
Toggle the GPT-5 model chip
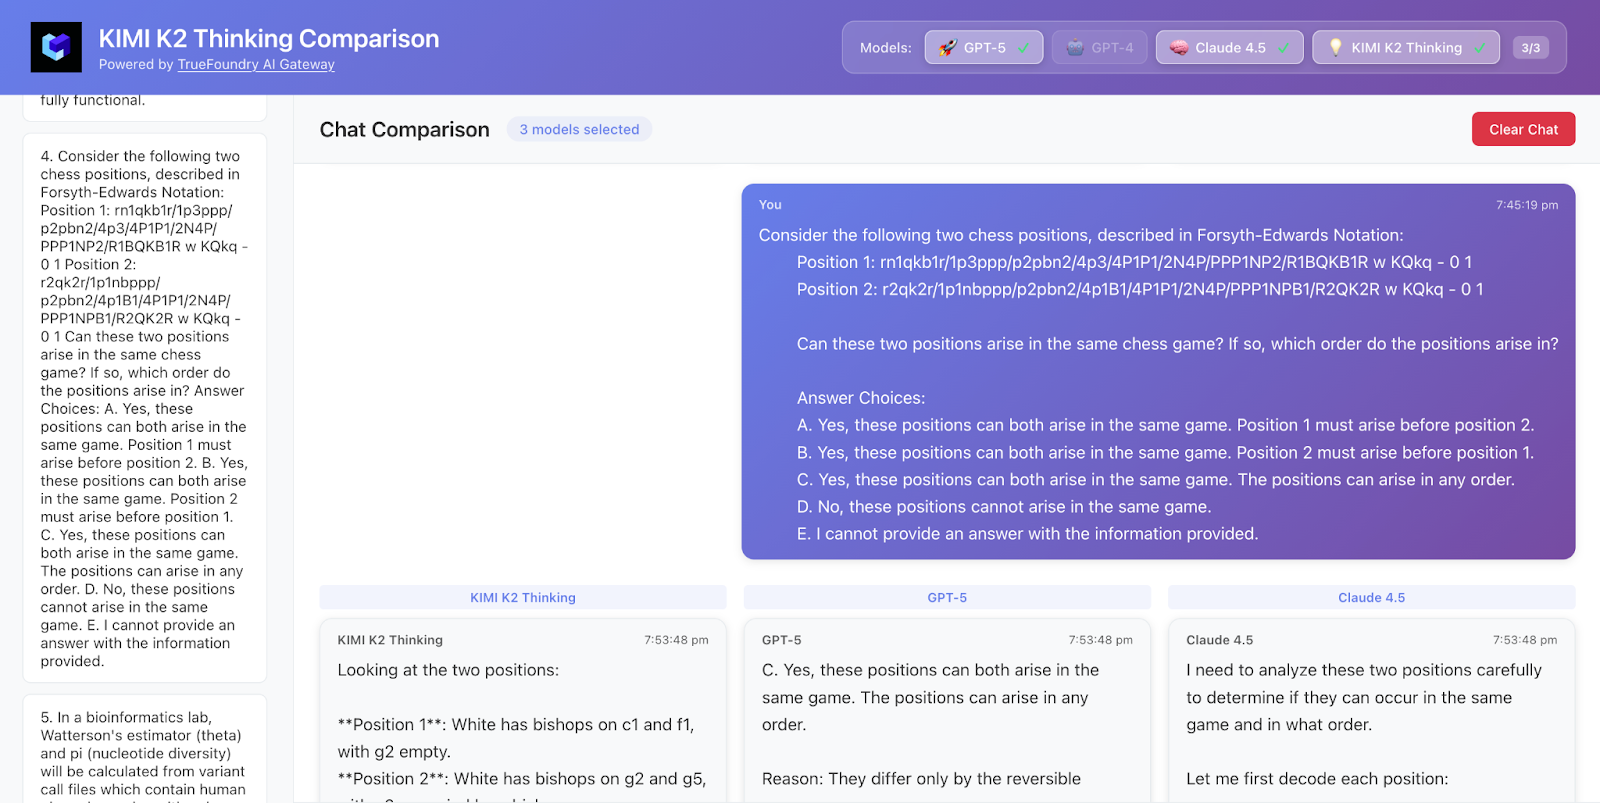point(984,47)
